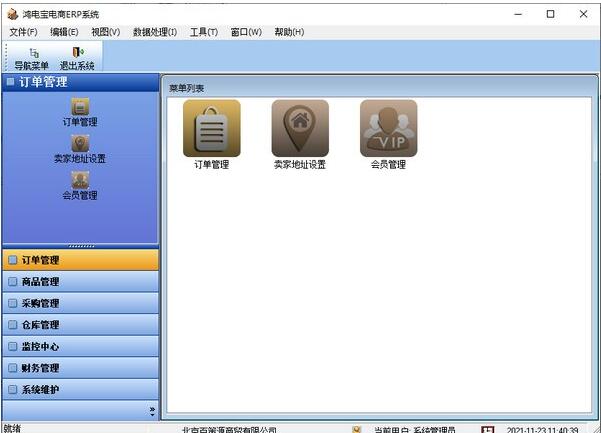Expand navigation pane overflow chevron button

pos(152,411)
